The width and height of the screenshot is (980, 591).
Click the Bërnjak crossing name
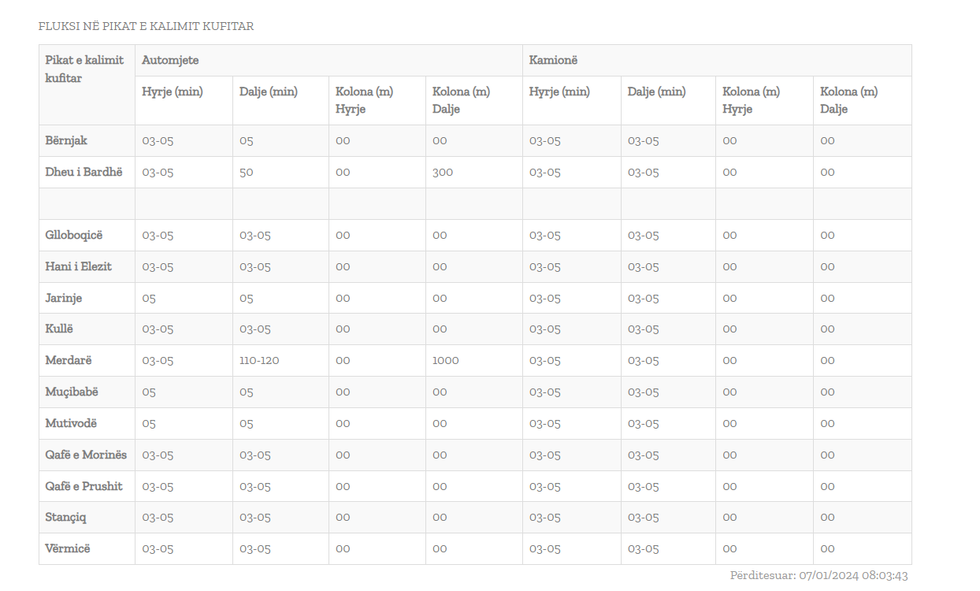[x=66, y=140]
